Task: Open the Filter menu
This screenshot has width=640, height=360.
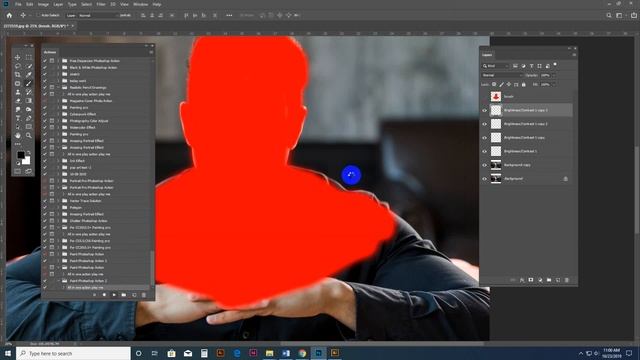Action: 101,4
